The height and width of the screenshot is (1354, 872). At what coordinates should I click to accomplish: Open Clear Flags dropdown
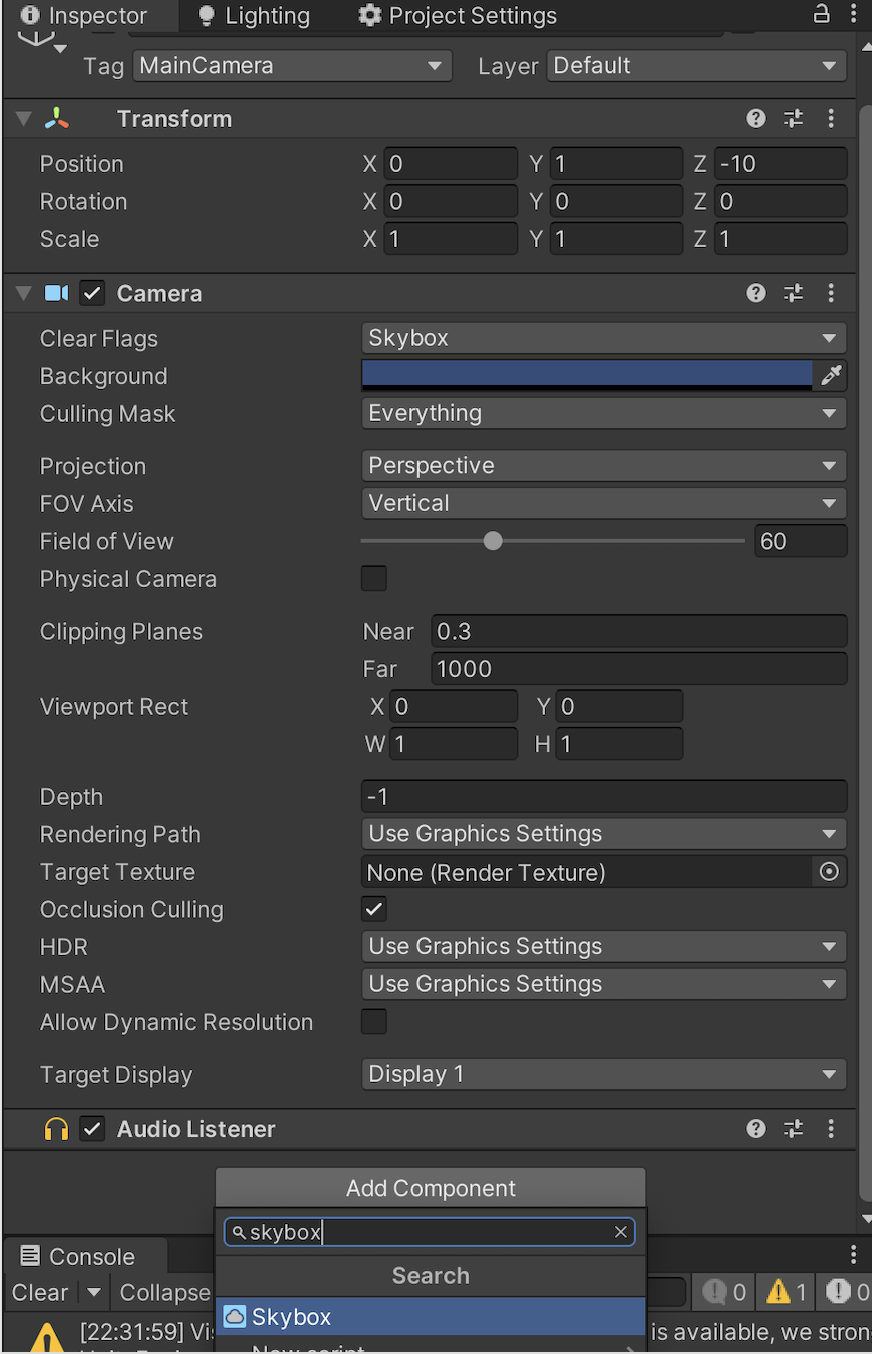(603, 338)
